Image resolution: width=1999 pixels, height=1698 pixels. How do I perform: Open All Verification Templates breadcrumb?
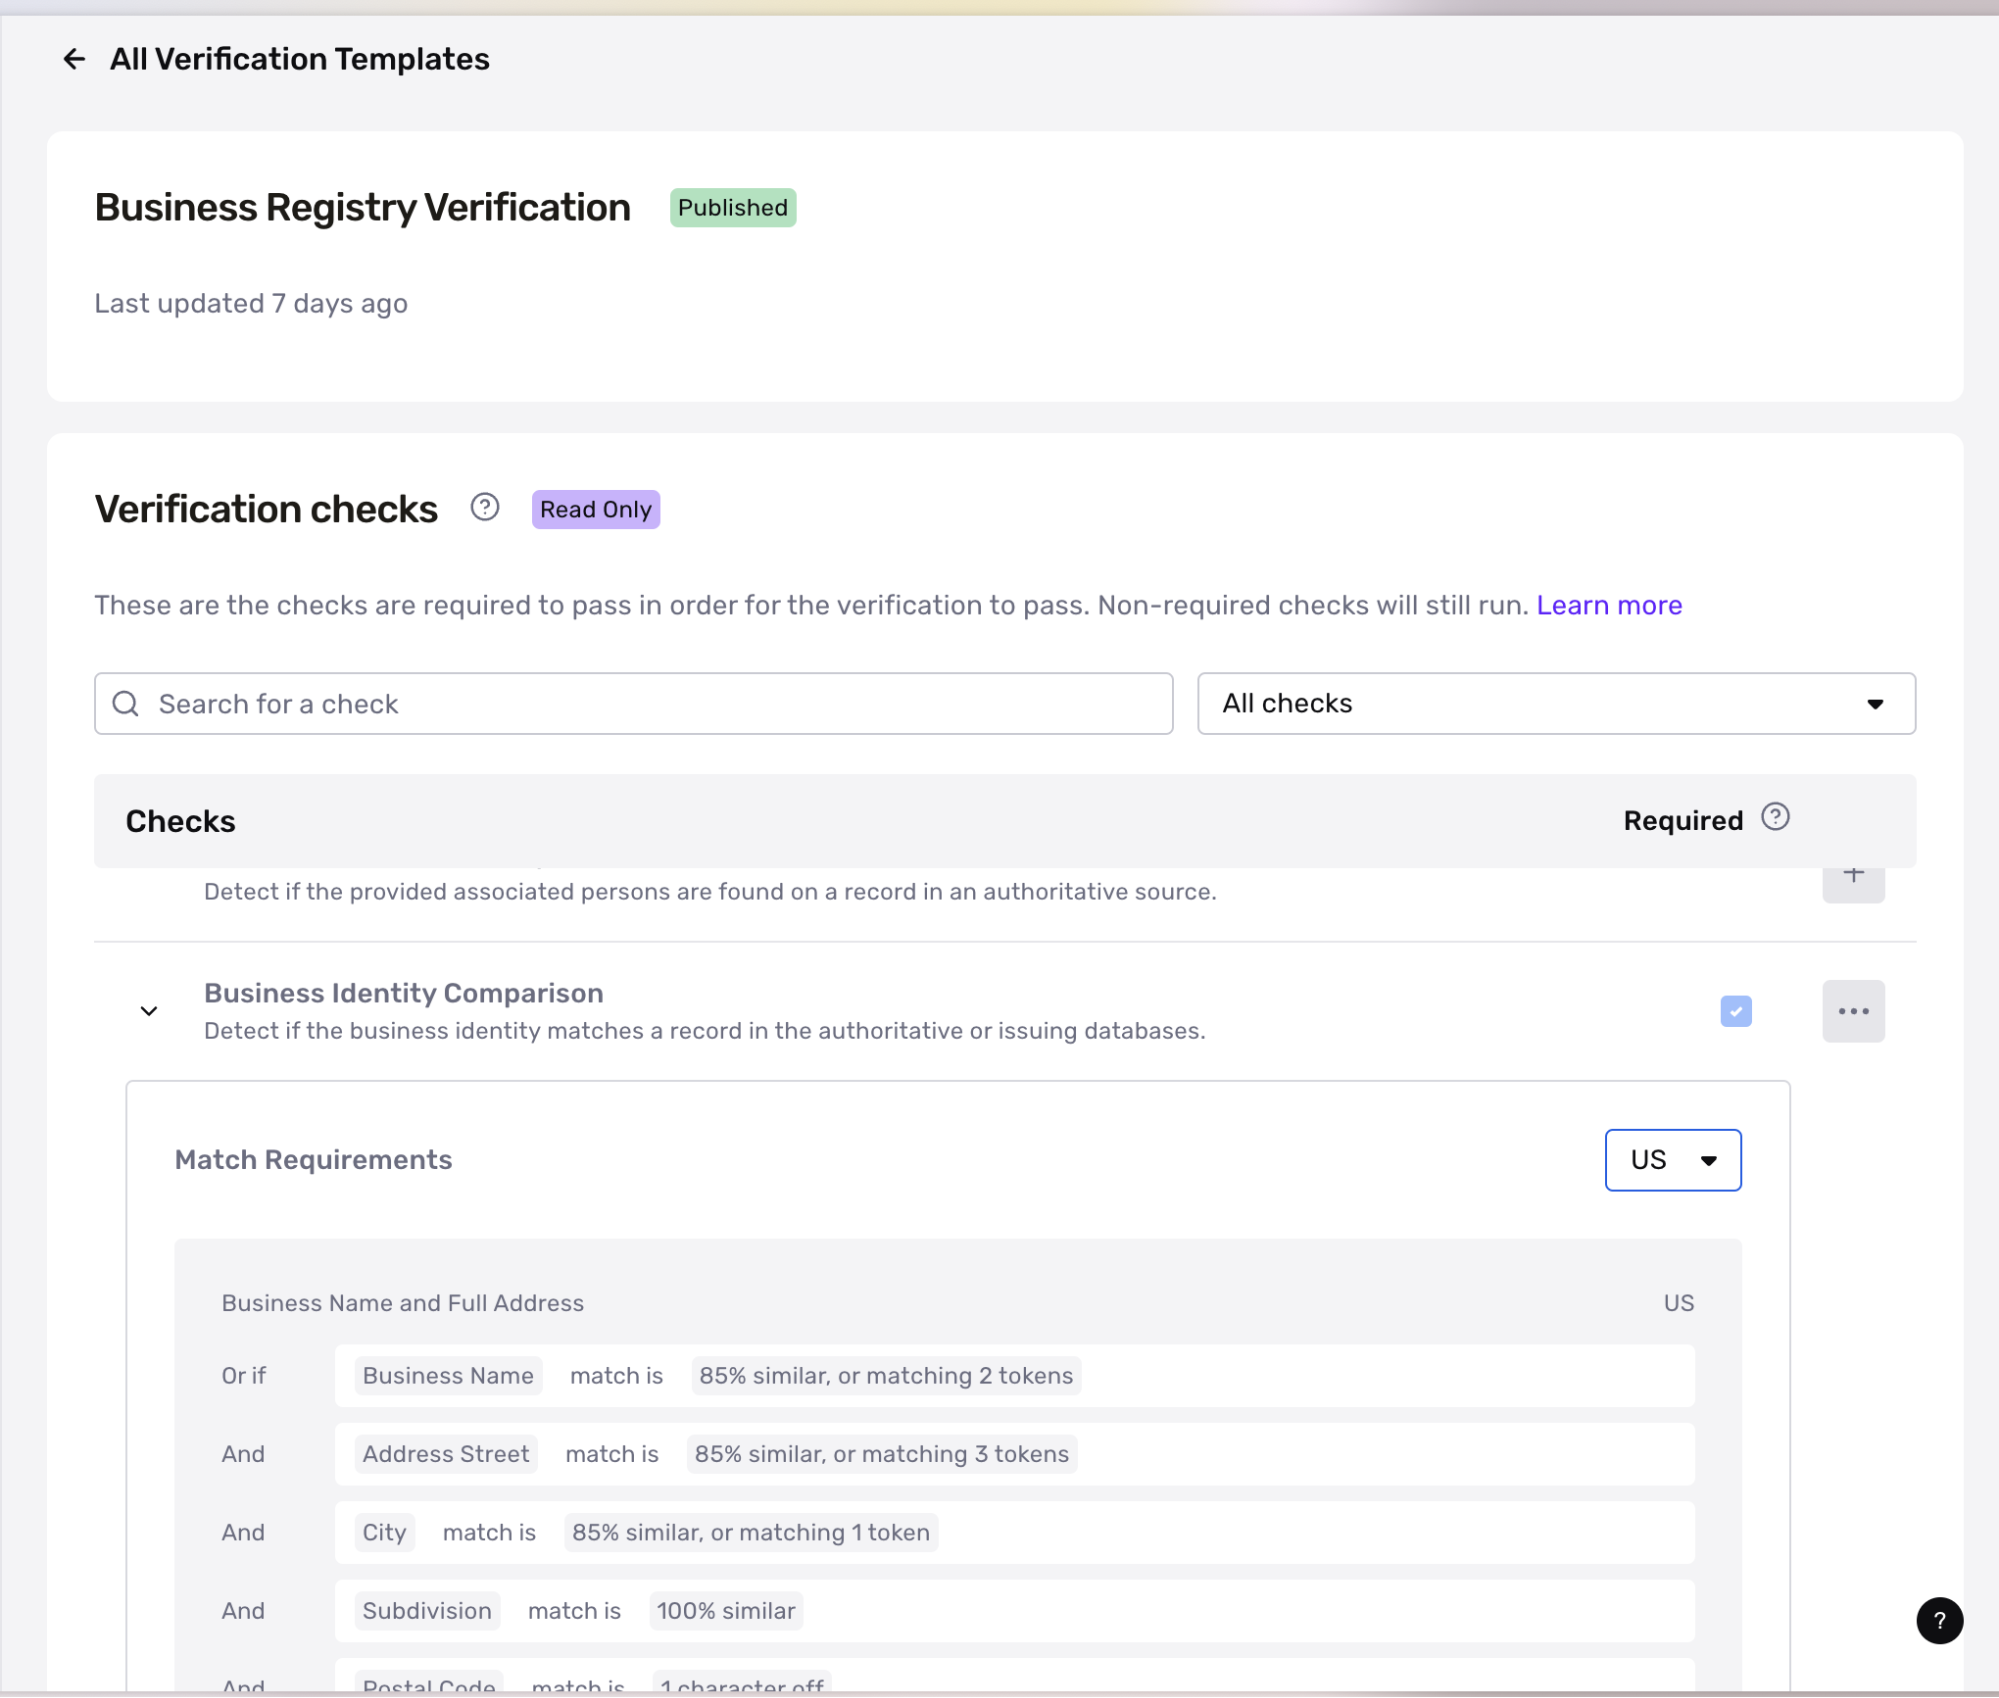click(x=299, y=59)
